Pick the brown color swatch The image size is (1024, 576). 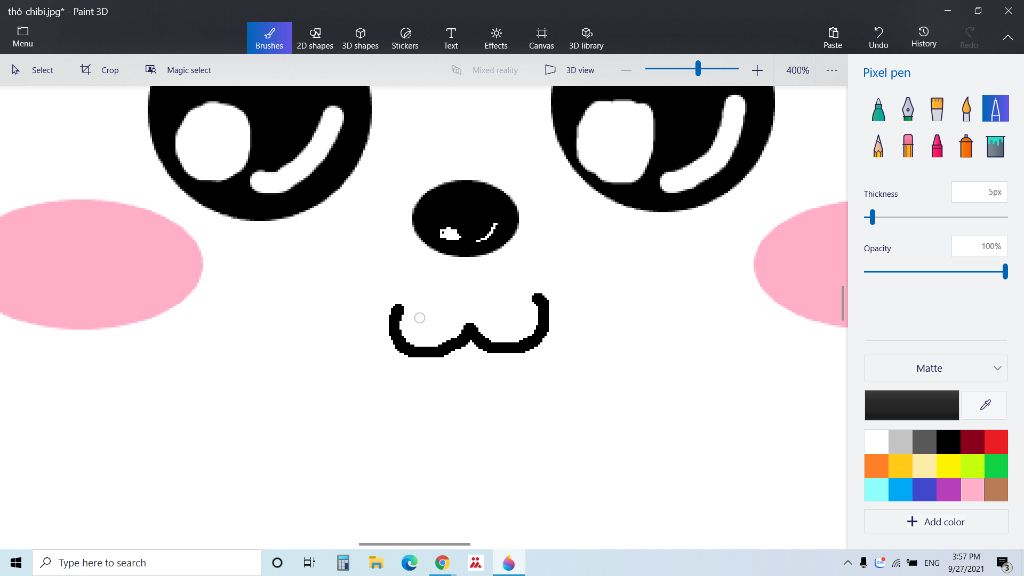pos(996,489)
